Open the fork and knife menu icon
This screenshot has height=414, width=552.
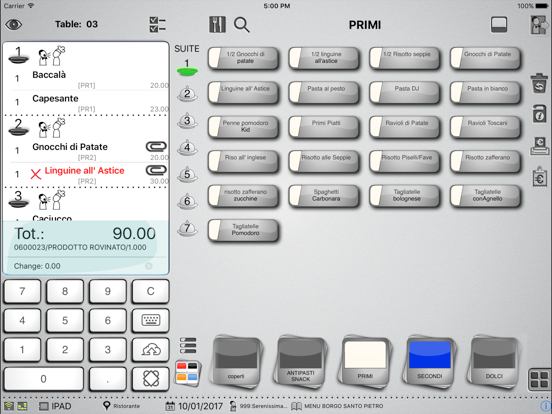click(x=217, y=25)
